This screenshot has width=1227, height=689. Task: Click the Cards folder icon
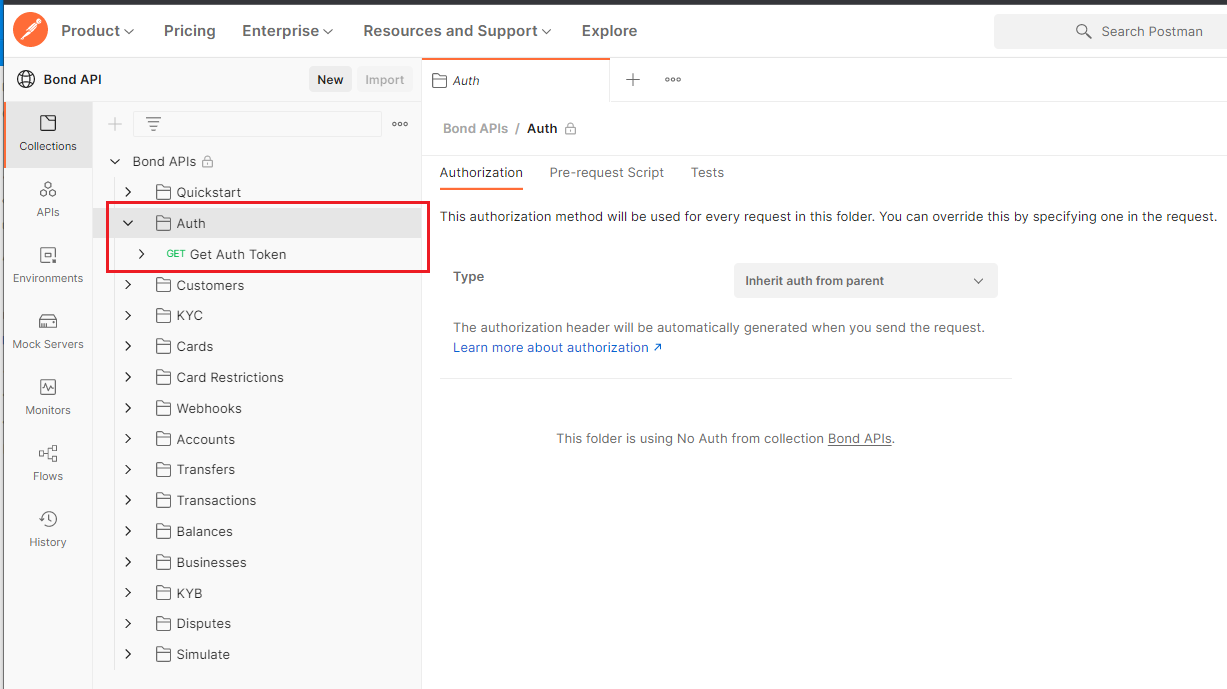[163, 346]
